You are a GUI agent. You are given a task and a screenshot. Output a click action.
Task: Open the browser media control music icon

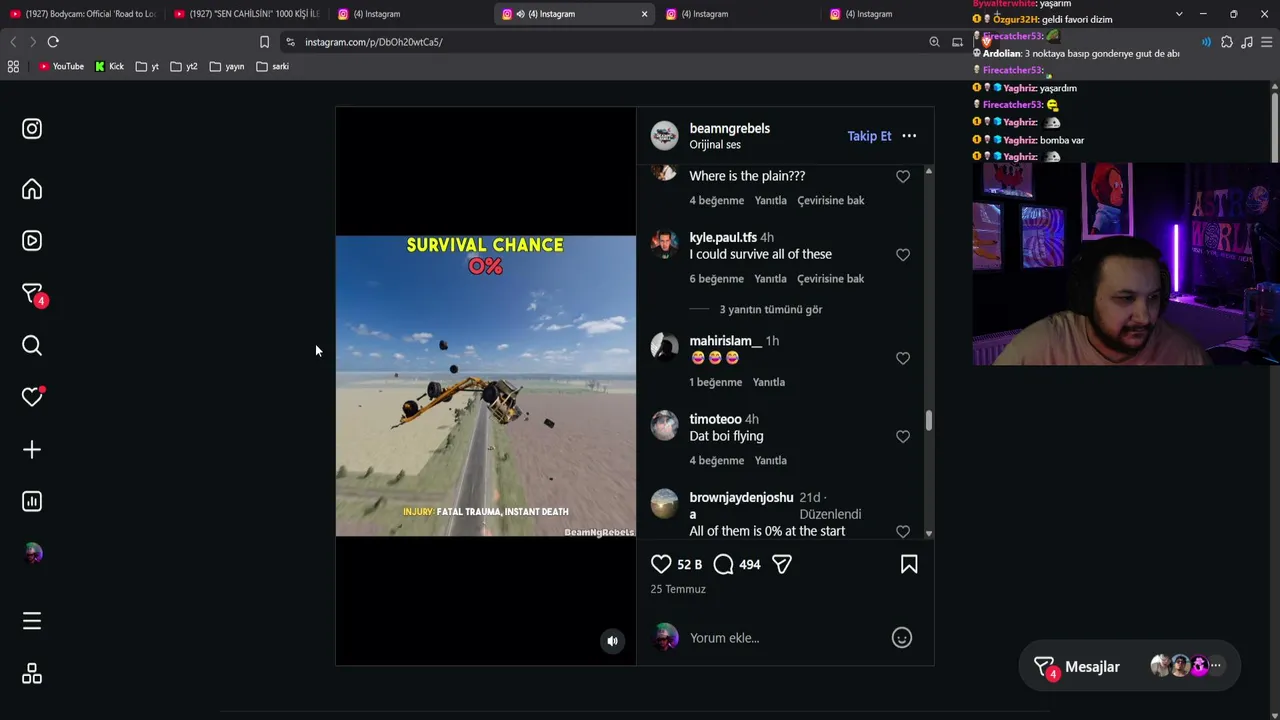pyautogui.click(x=1247, y=42)
